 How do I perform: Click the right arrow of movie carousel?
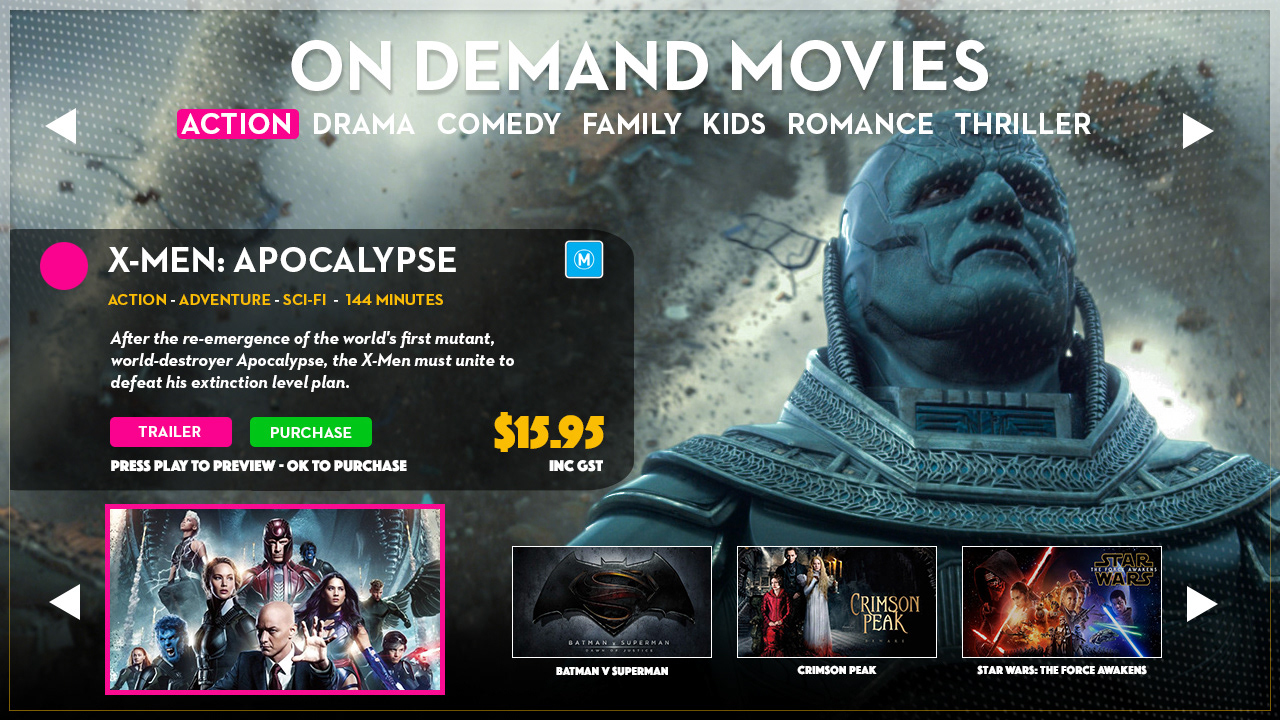[x=1202, y=603]
